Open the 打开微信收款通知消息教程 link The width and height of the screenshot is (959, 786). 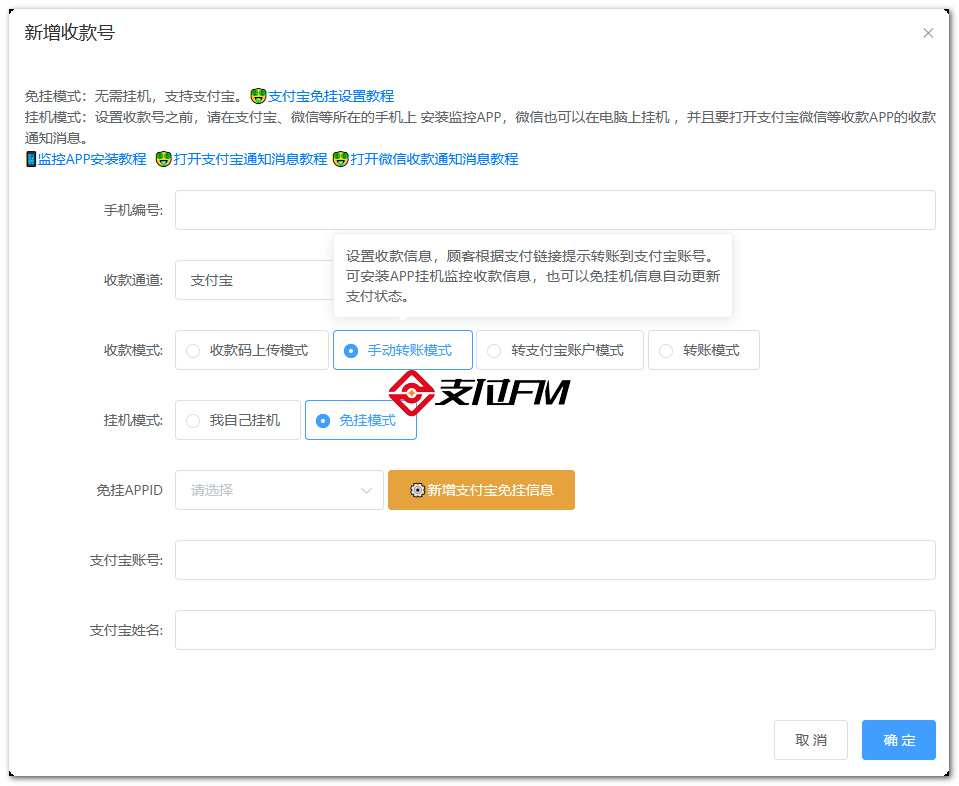tap(434, 159)
